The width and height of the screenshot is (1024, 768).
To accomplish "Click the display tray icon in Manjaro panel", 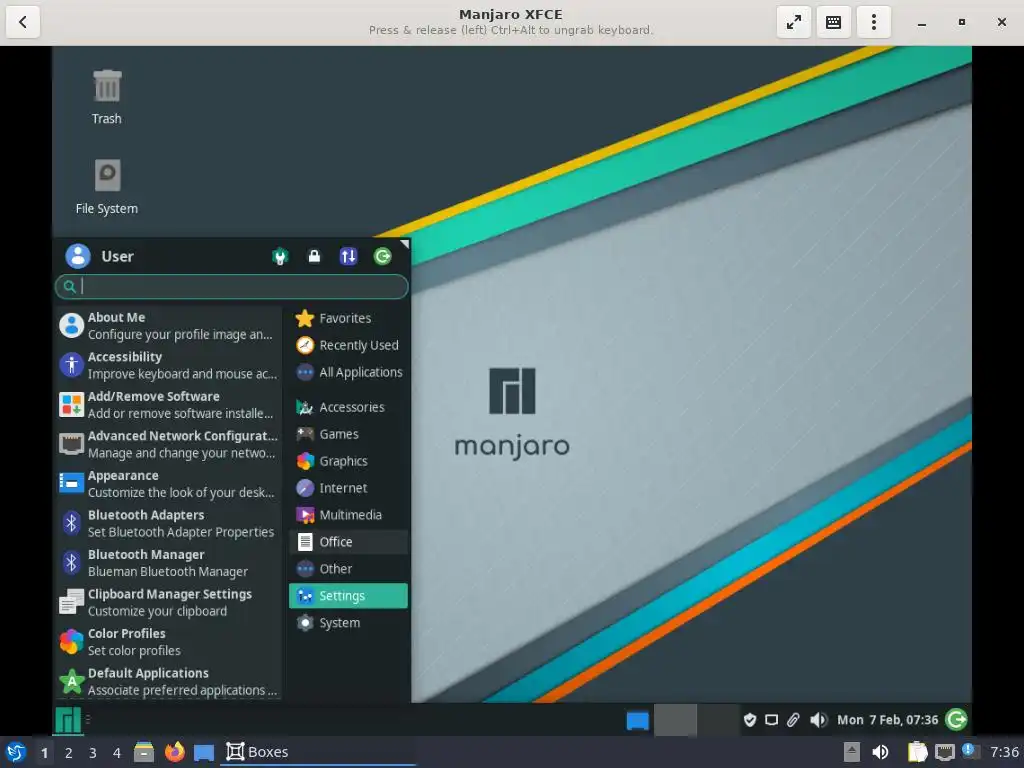I will point(771,720).
